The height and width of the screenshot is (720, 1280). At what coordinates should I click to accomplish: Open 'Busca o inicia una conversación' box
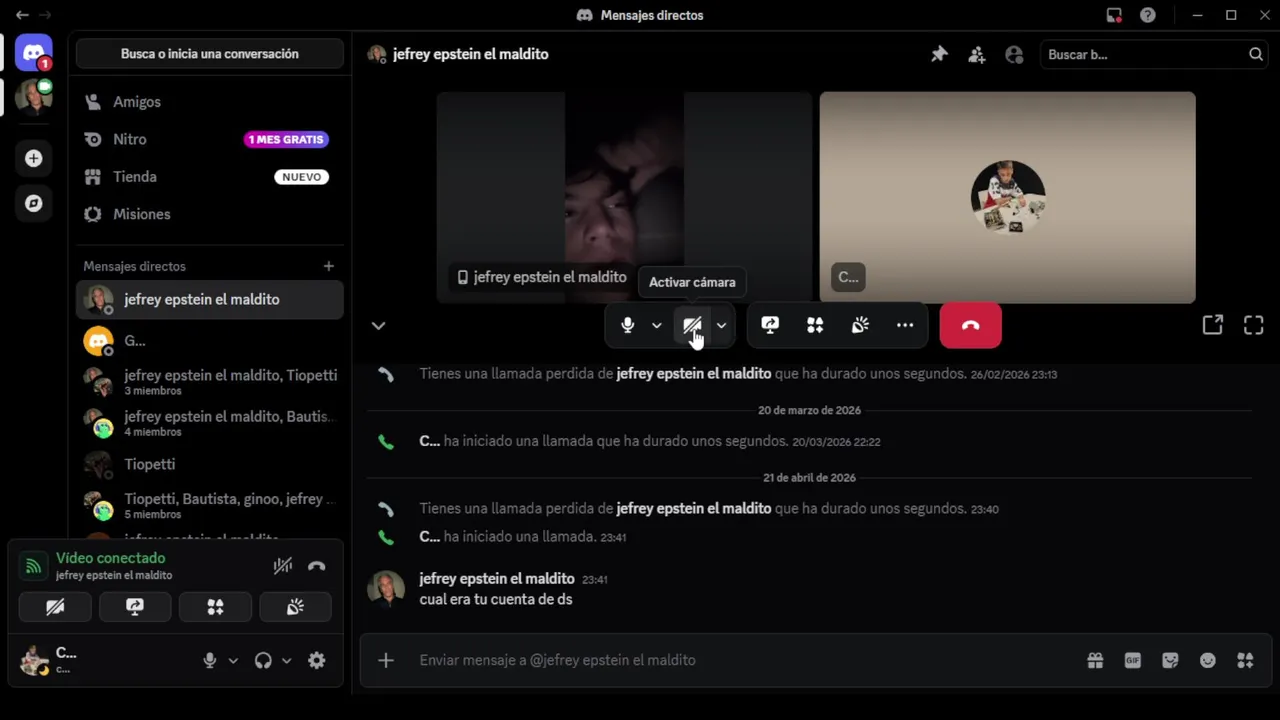pos(210,54)
